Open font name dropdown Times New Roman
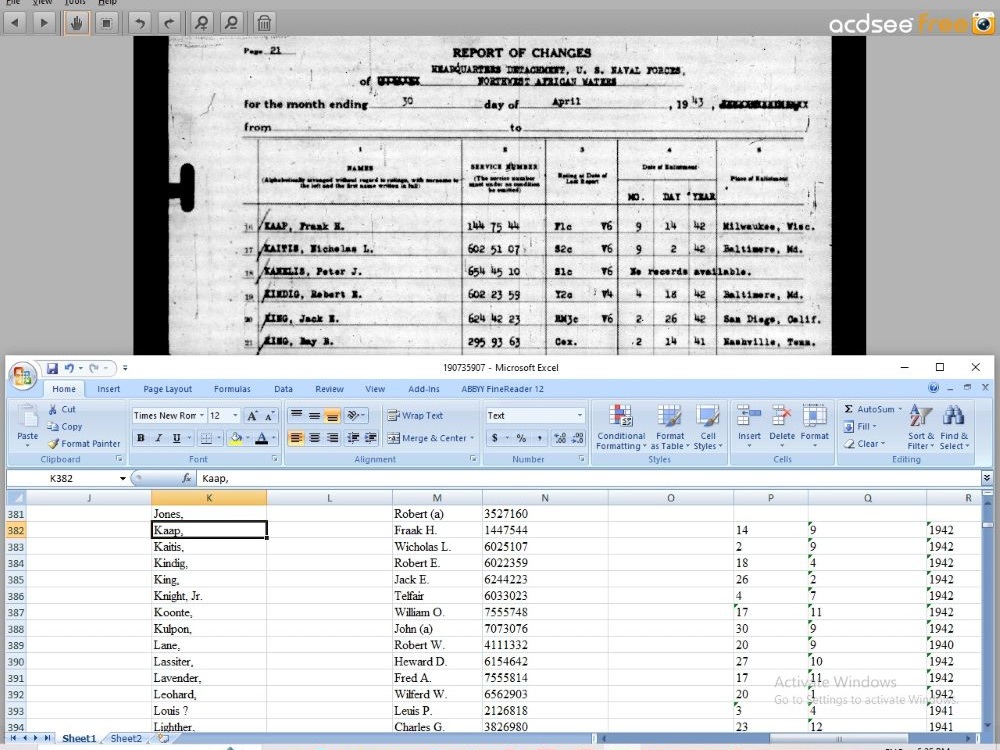1000x750 pixels. (202, 415)
